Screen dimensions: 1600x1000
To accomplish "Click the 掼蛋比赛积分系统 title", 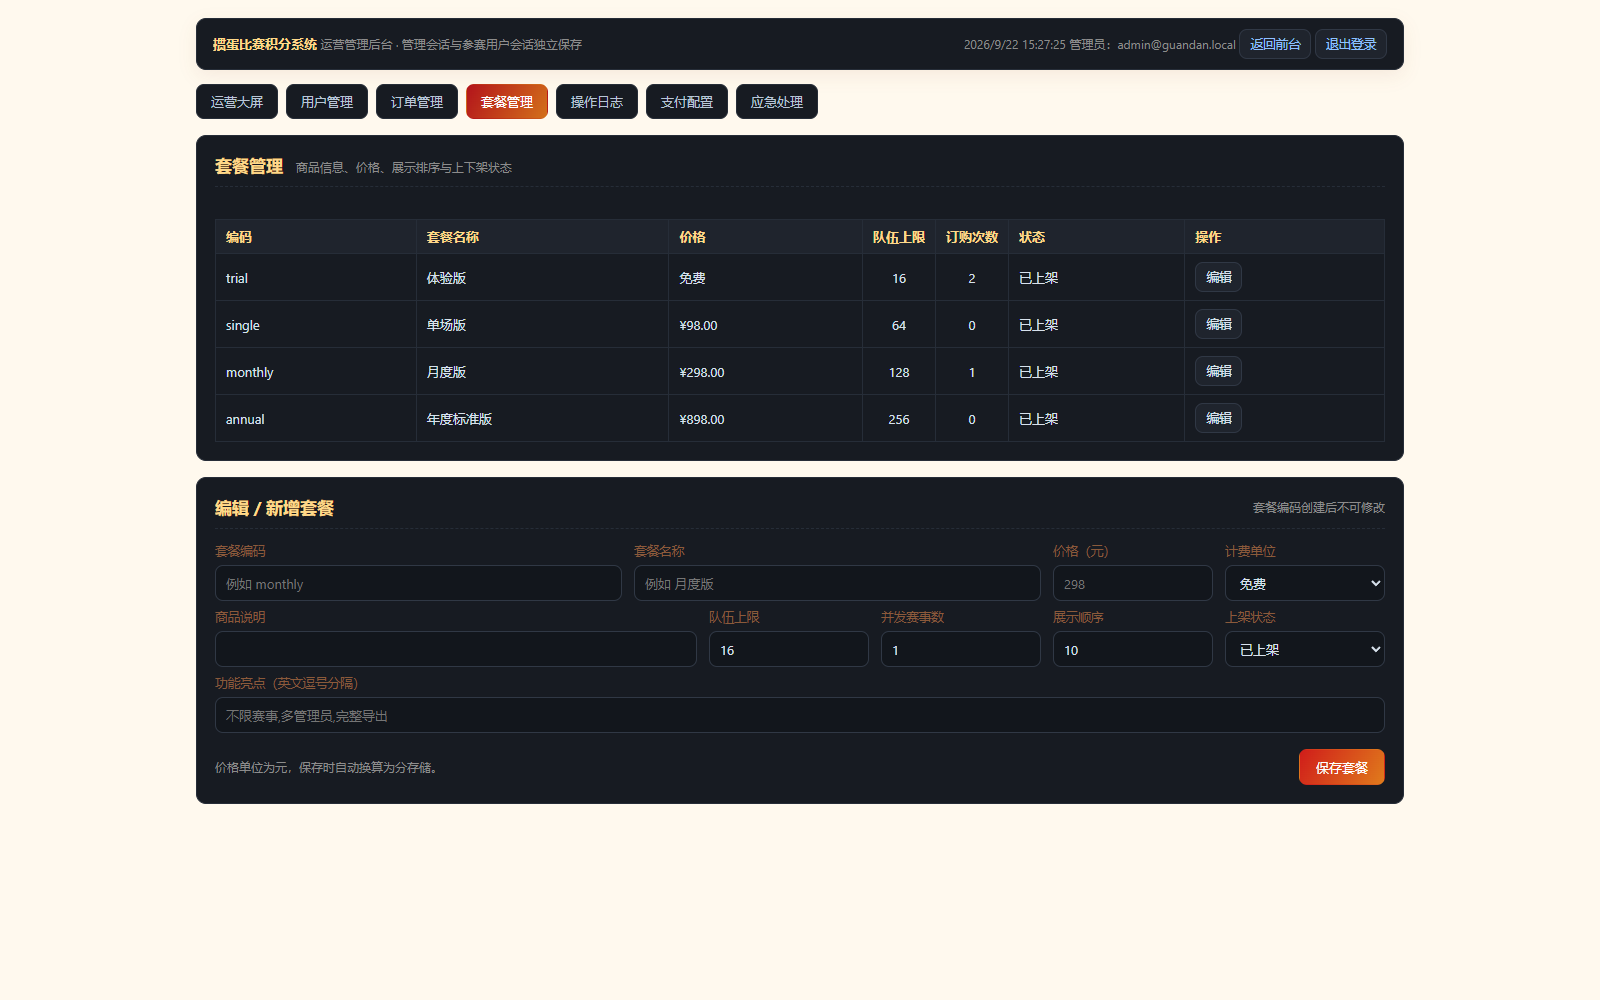I will (264, 44).
